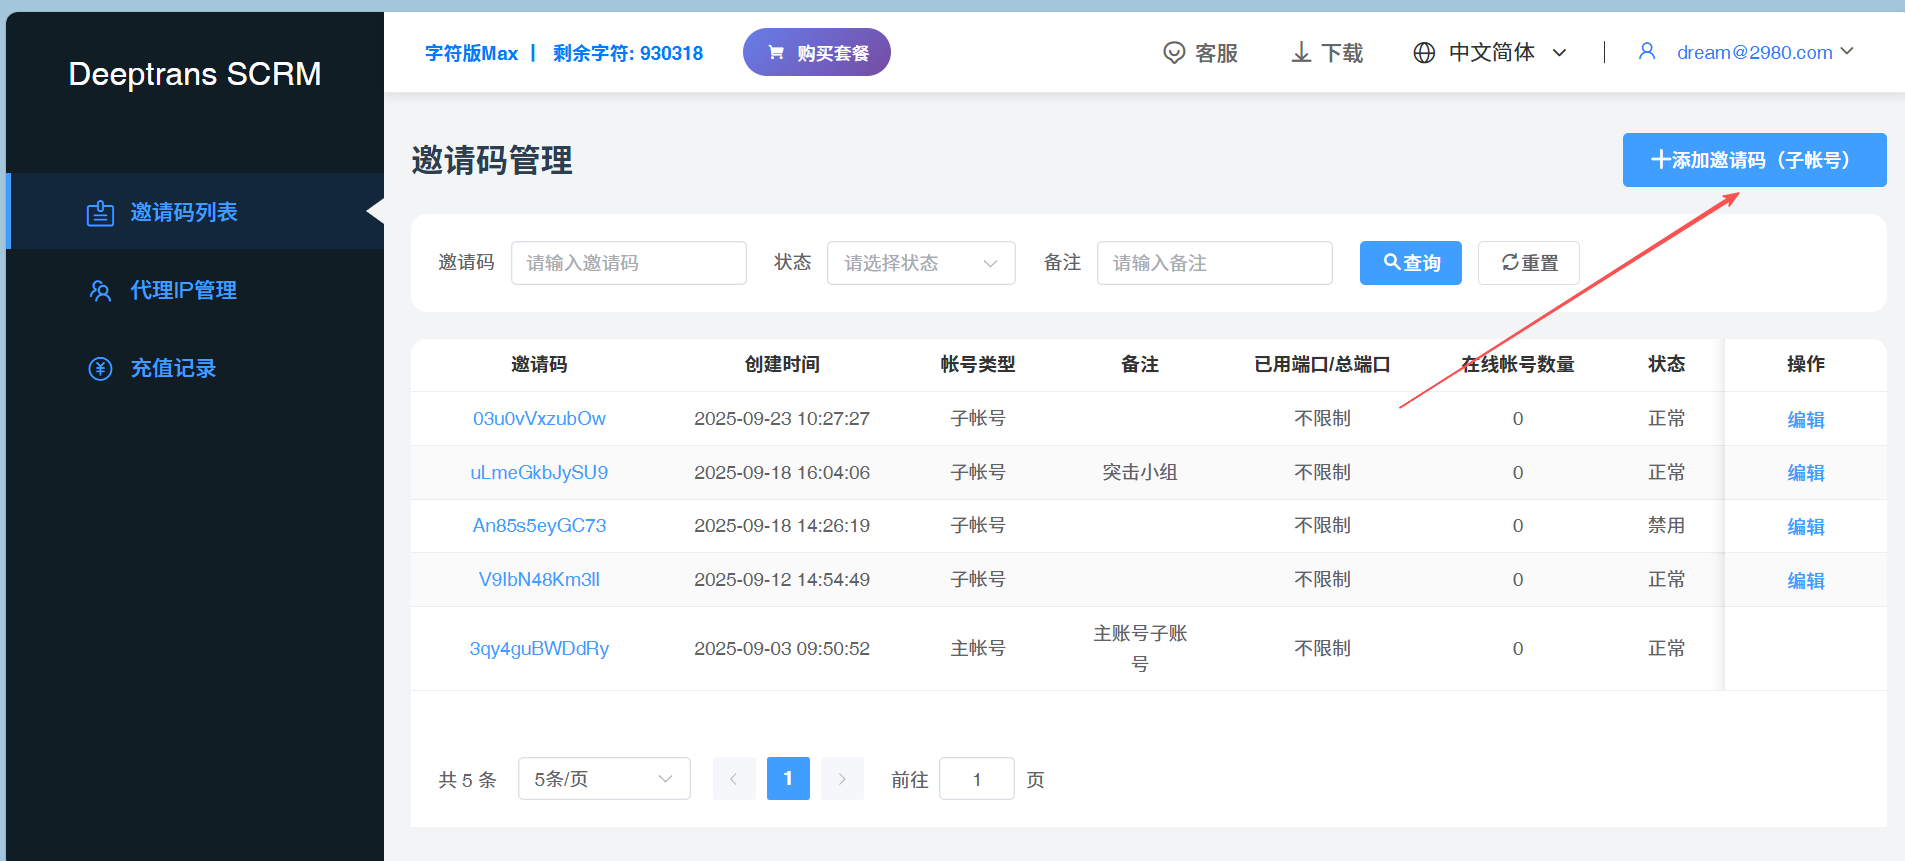Edit the uLmeGkbJySU9 row via 编辑
Viewport: 1905px width, 861px height.
1805,473
